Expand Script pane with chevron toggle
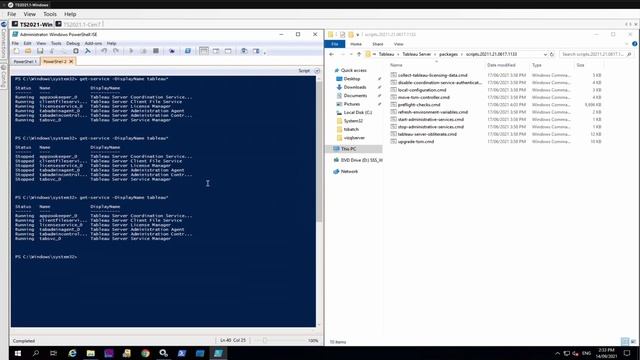The height and width of the screenshot is (360, 640). (317, 71)
